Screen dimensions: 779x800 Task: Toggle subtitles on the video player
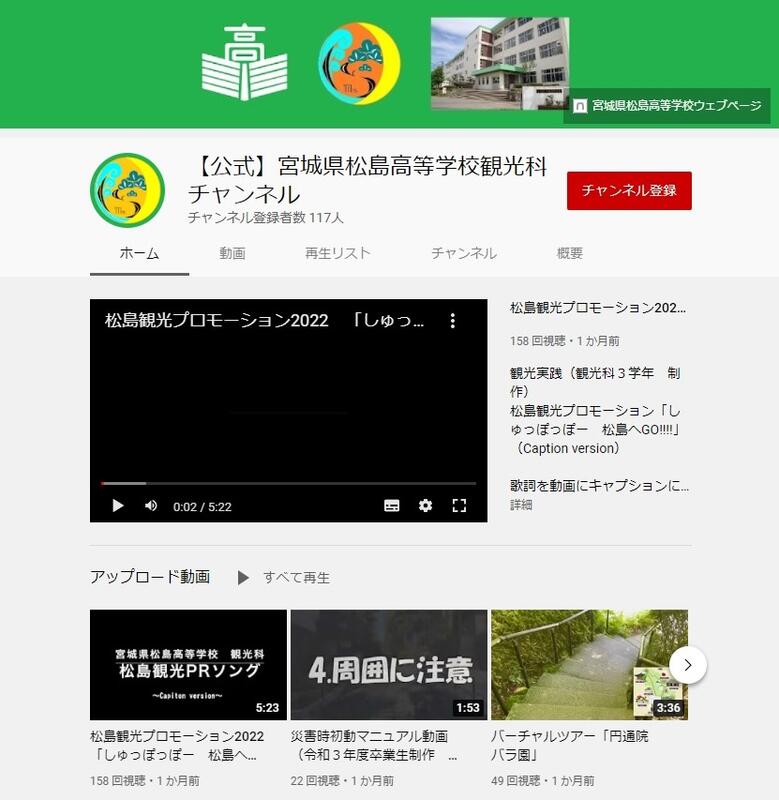click(391, 506)
